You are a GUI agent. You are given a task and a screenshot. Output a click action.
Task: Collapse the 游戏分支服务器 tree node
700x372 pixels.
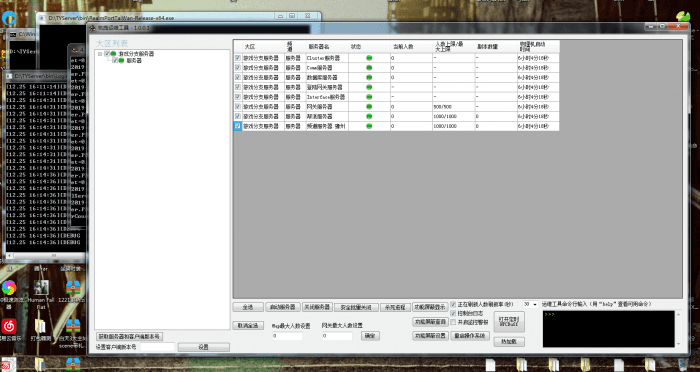pyautogui.click(x=100, y=54)
